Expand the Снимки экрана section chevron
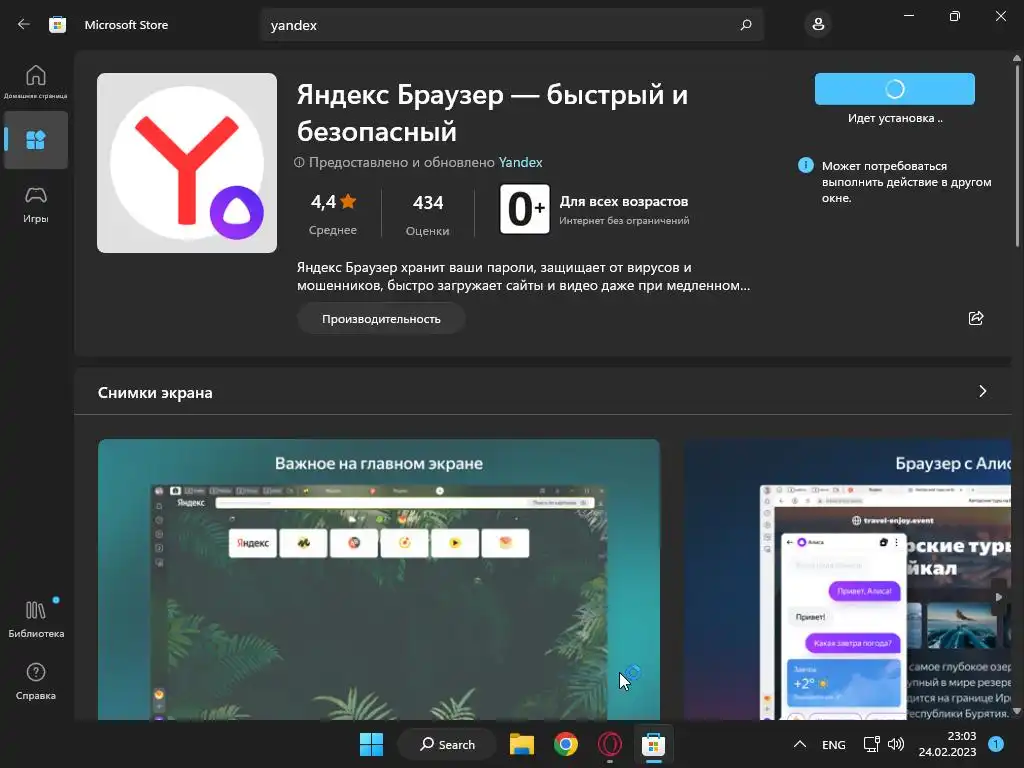Image resolution: width=1024 pixels, height=768 pixels. click(983, 391)
